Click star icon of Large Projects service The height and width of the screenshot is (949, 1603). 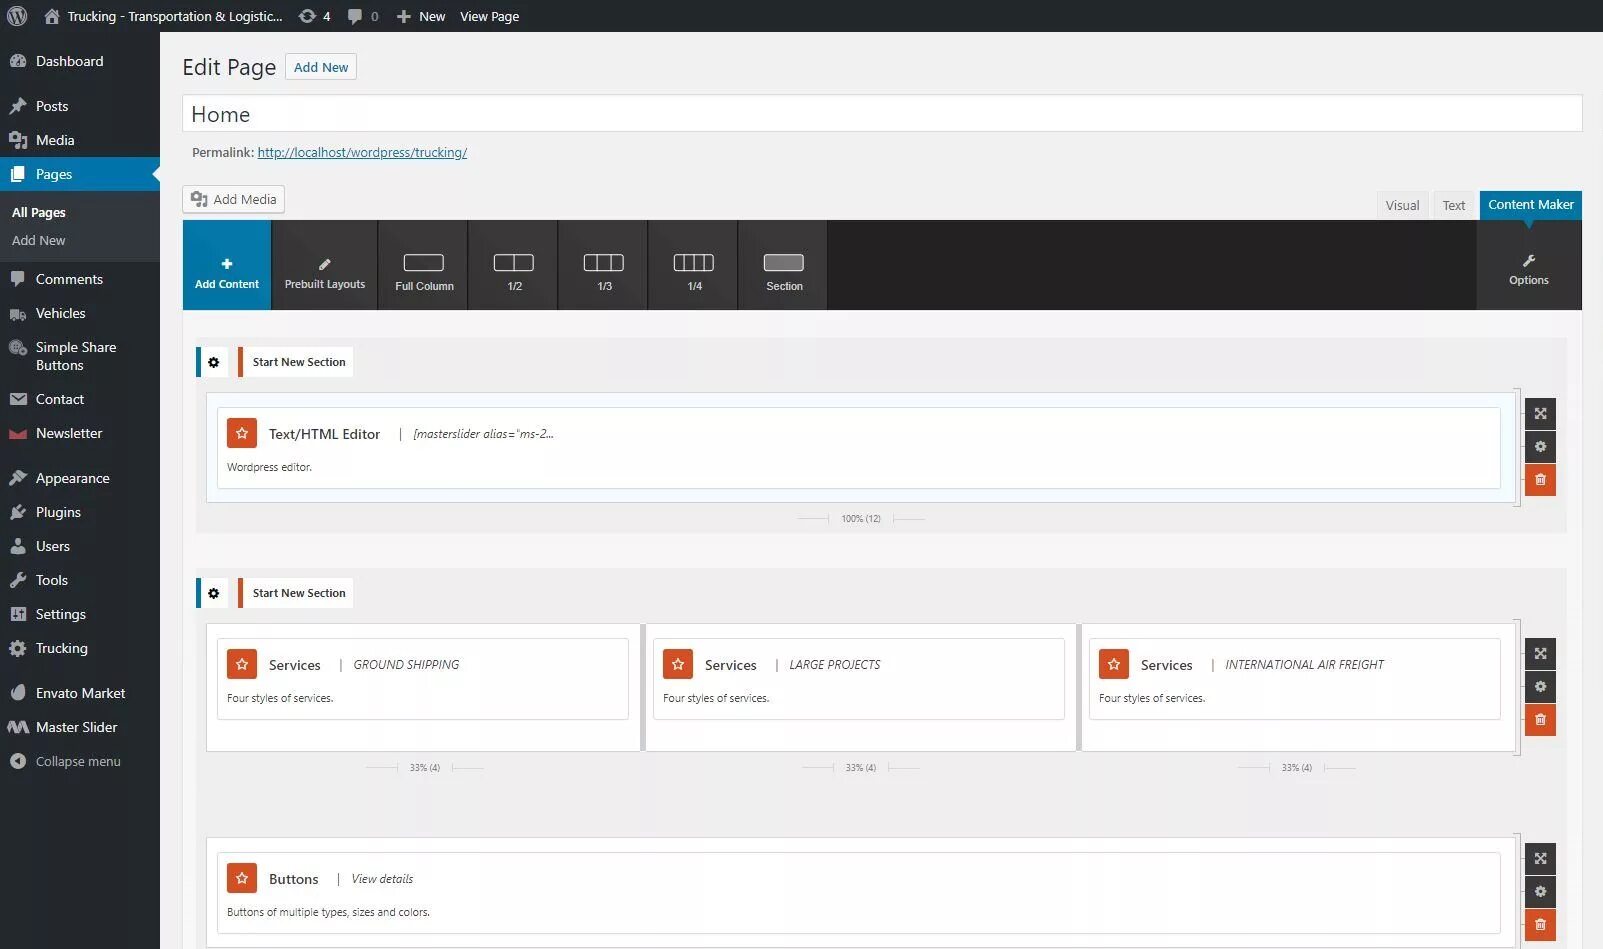pyautogui.click(x=678, y=664)
